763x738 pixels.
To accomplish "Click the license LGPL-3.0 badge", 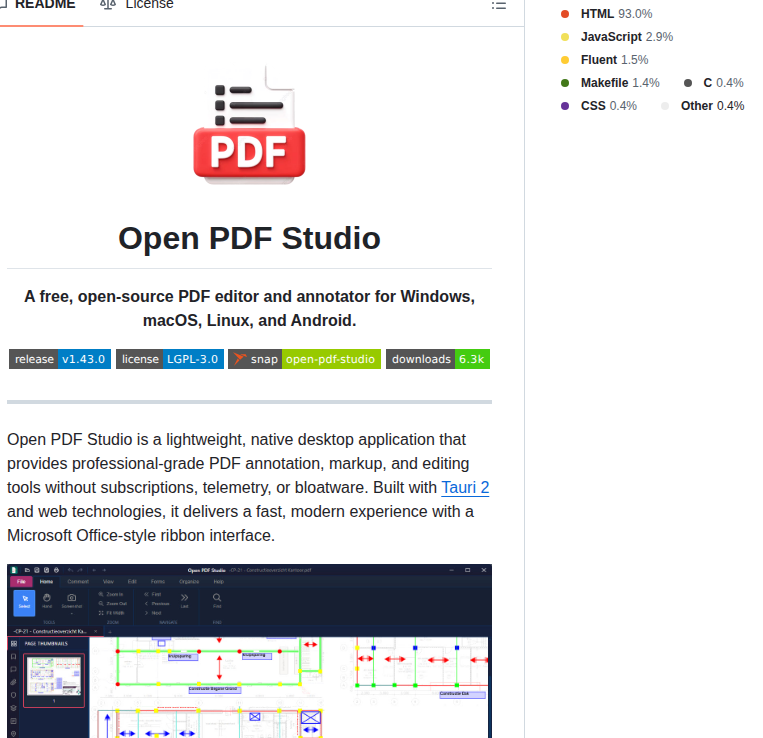I will coord(170,359).
